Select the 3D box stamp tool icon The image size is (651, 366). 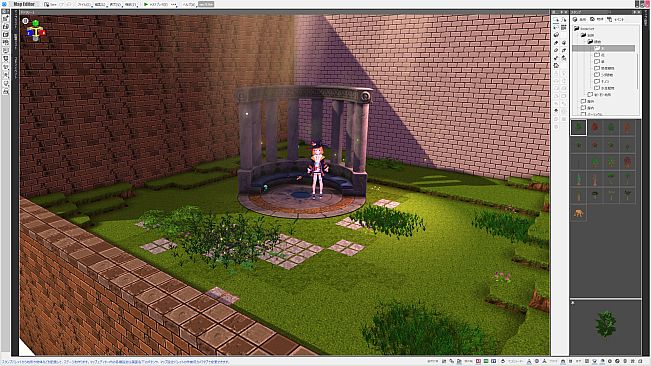point(556,34)
